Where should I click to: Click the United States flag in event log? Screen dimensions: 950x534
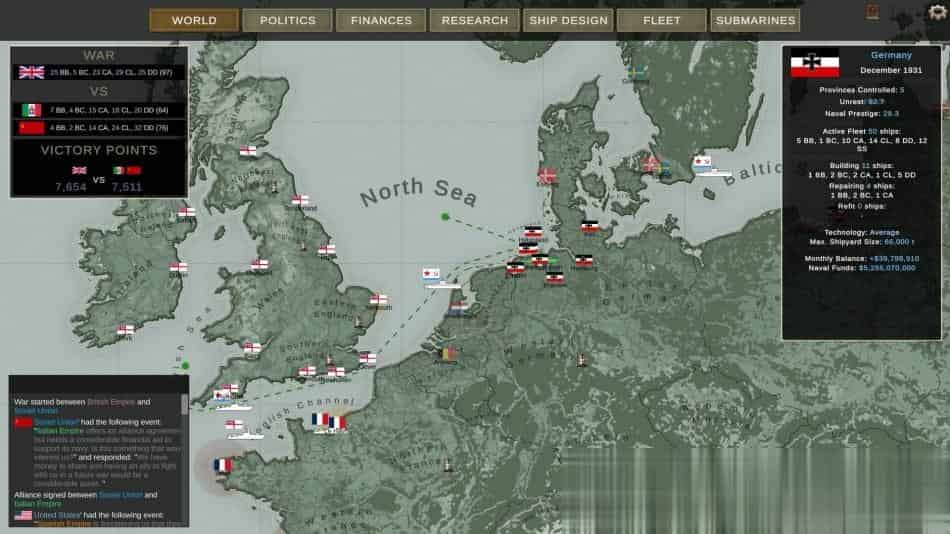click(x=23, y=516)
